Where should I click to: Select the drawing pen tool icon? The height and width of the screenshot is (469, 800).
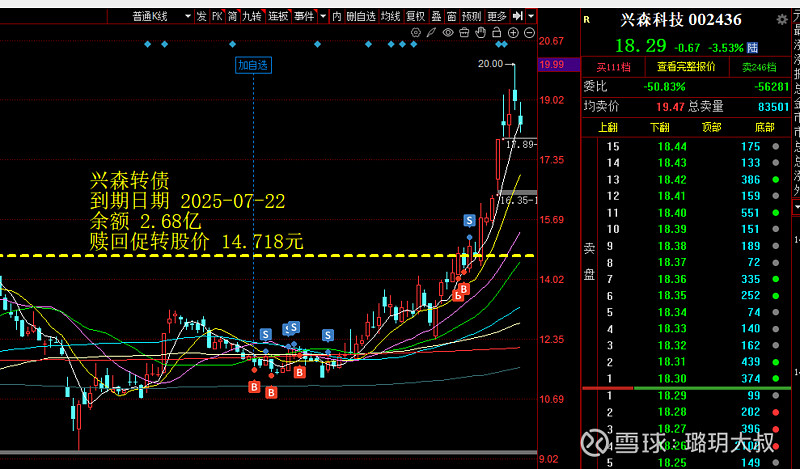tap(432, 33)
